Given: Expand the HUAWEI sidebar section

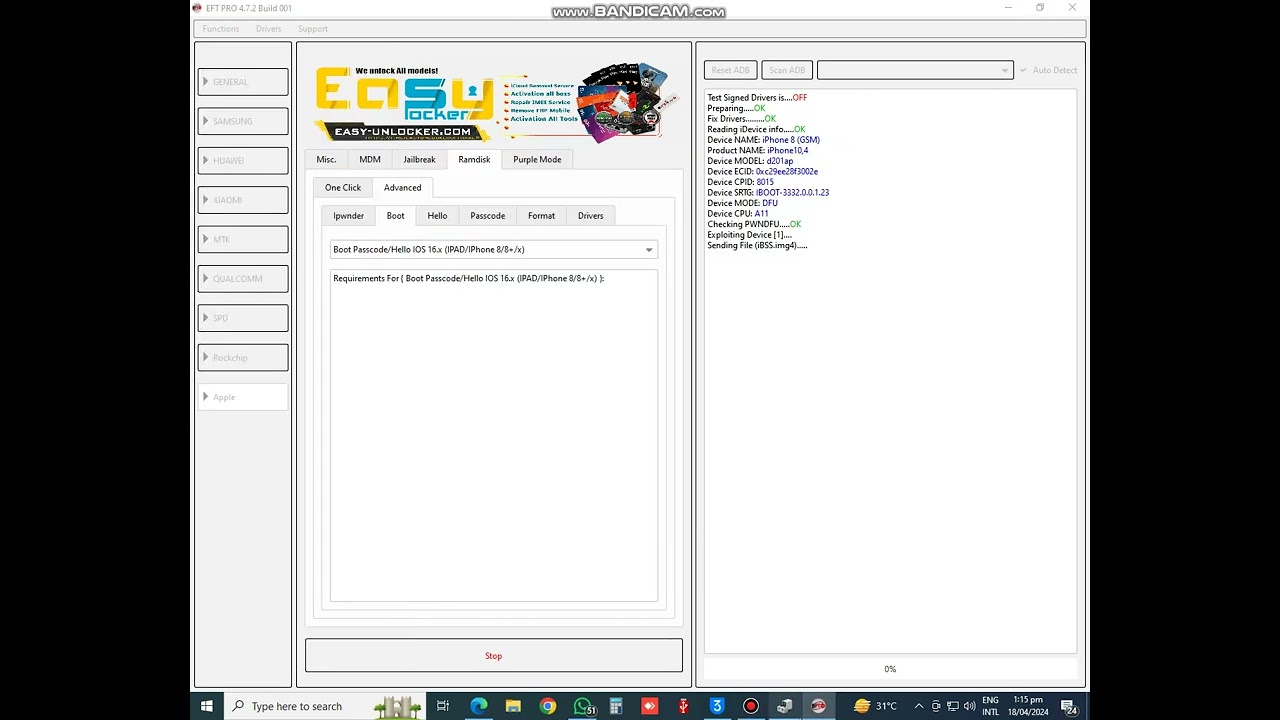Looking at the screenshot, I should [243, 160].
